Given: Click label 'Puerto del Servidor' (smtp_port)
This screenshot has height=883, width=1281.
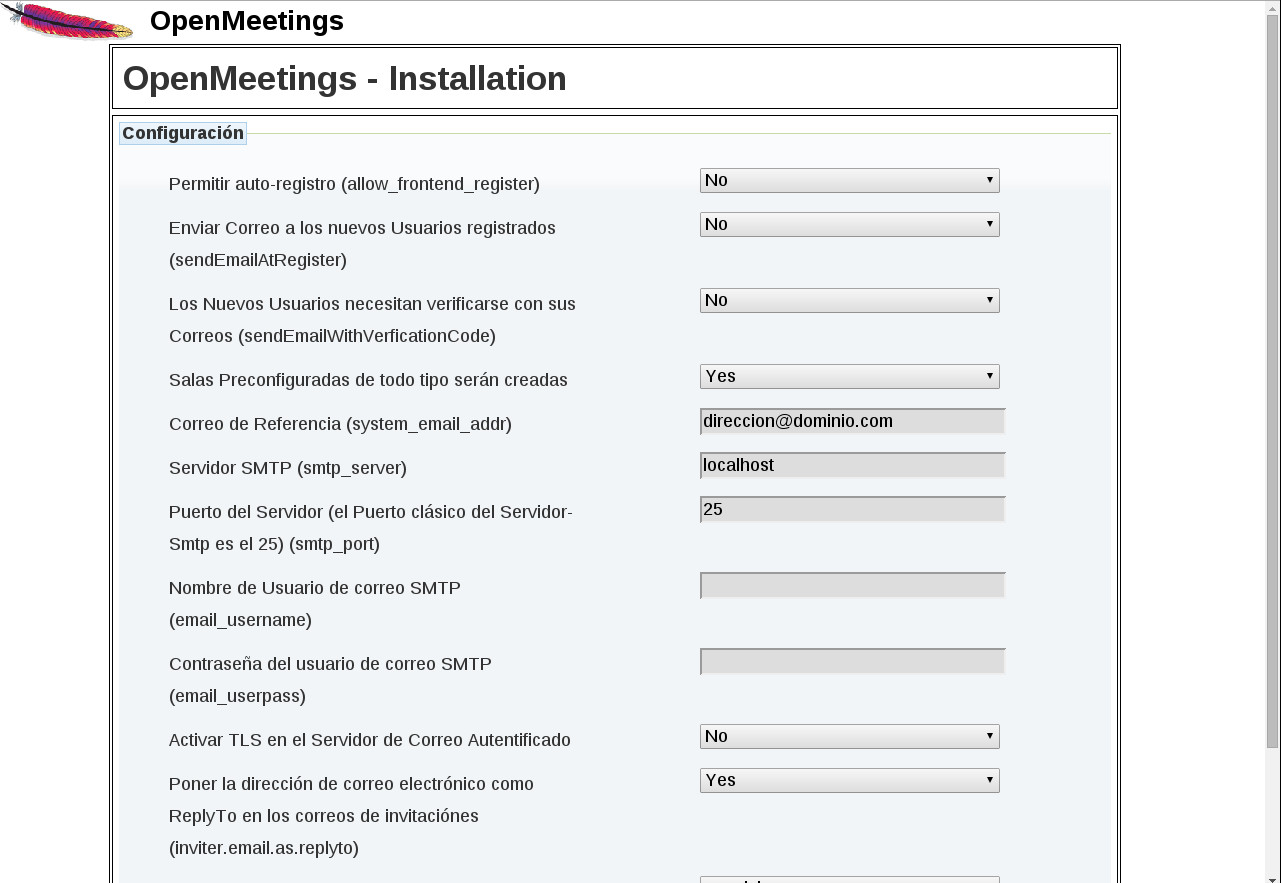Looking at the screenshot, I should 371,528.
